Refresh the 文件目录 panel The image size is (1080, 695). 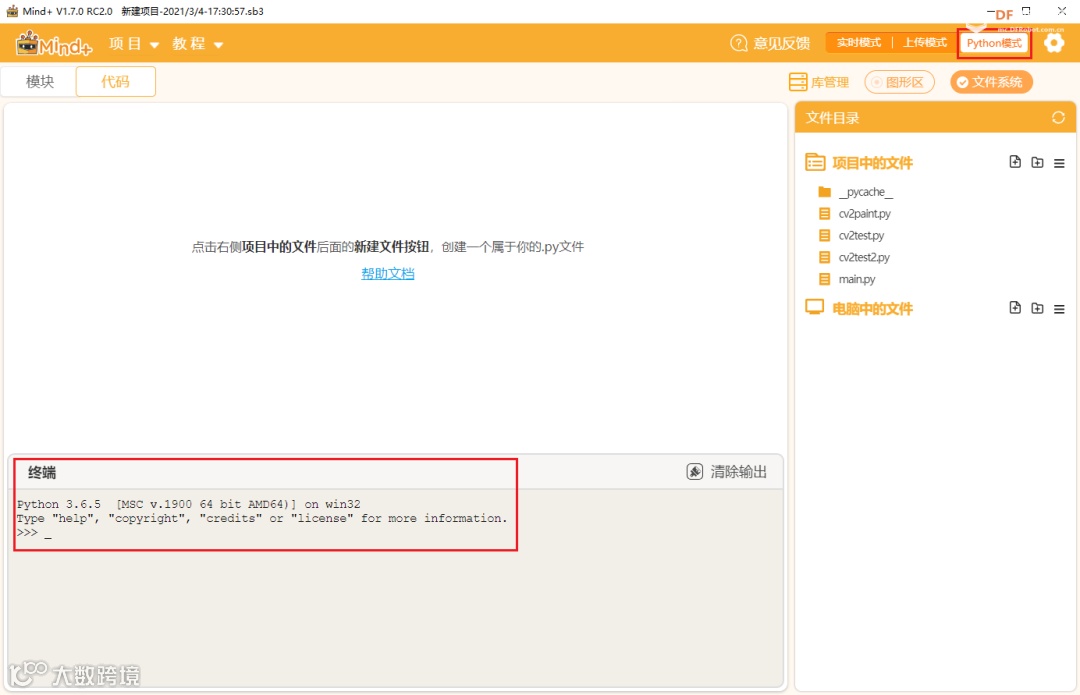1058,118
